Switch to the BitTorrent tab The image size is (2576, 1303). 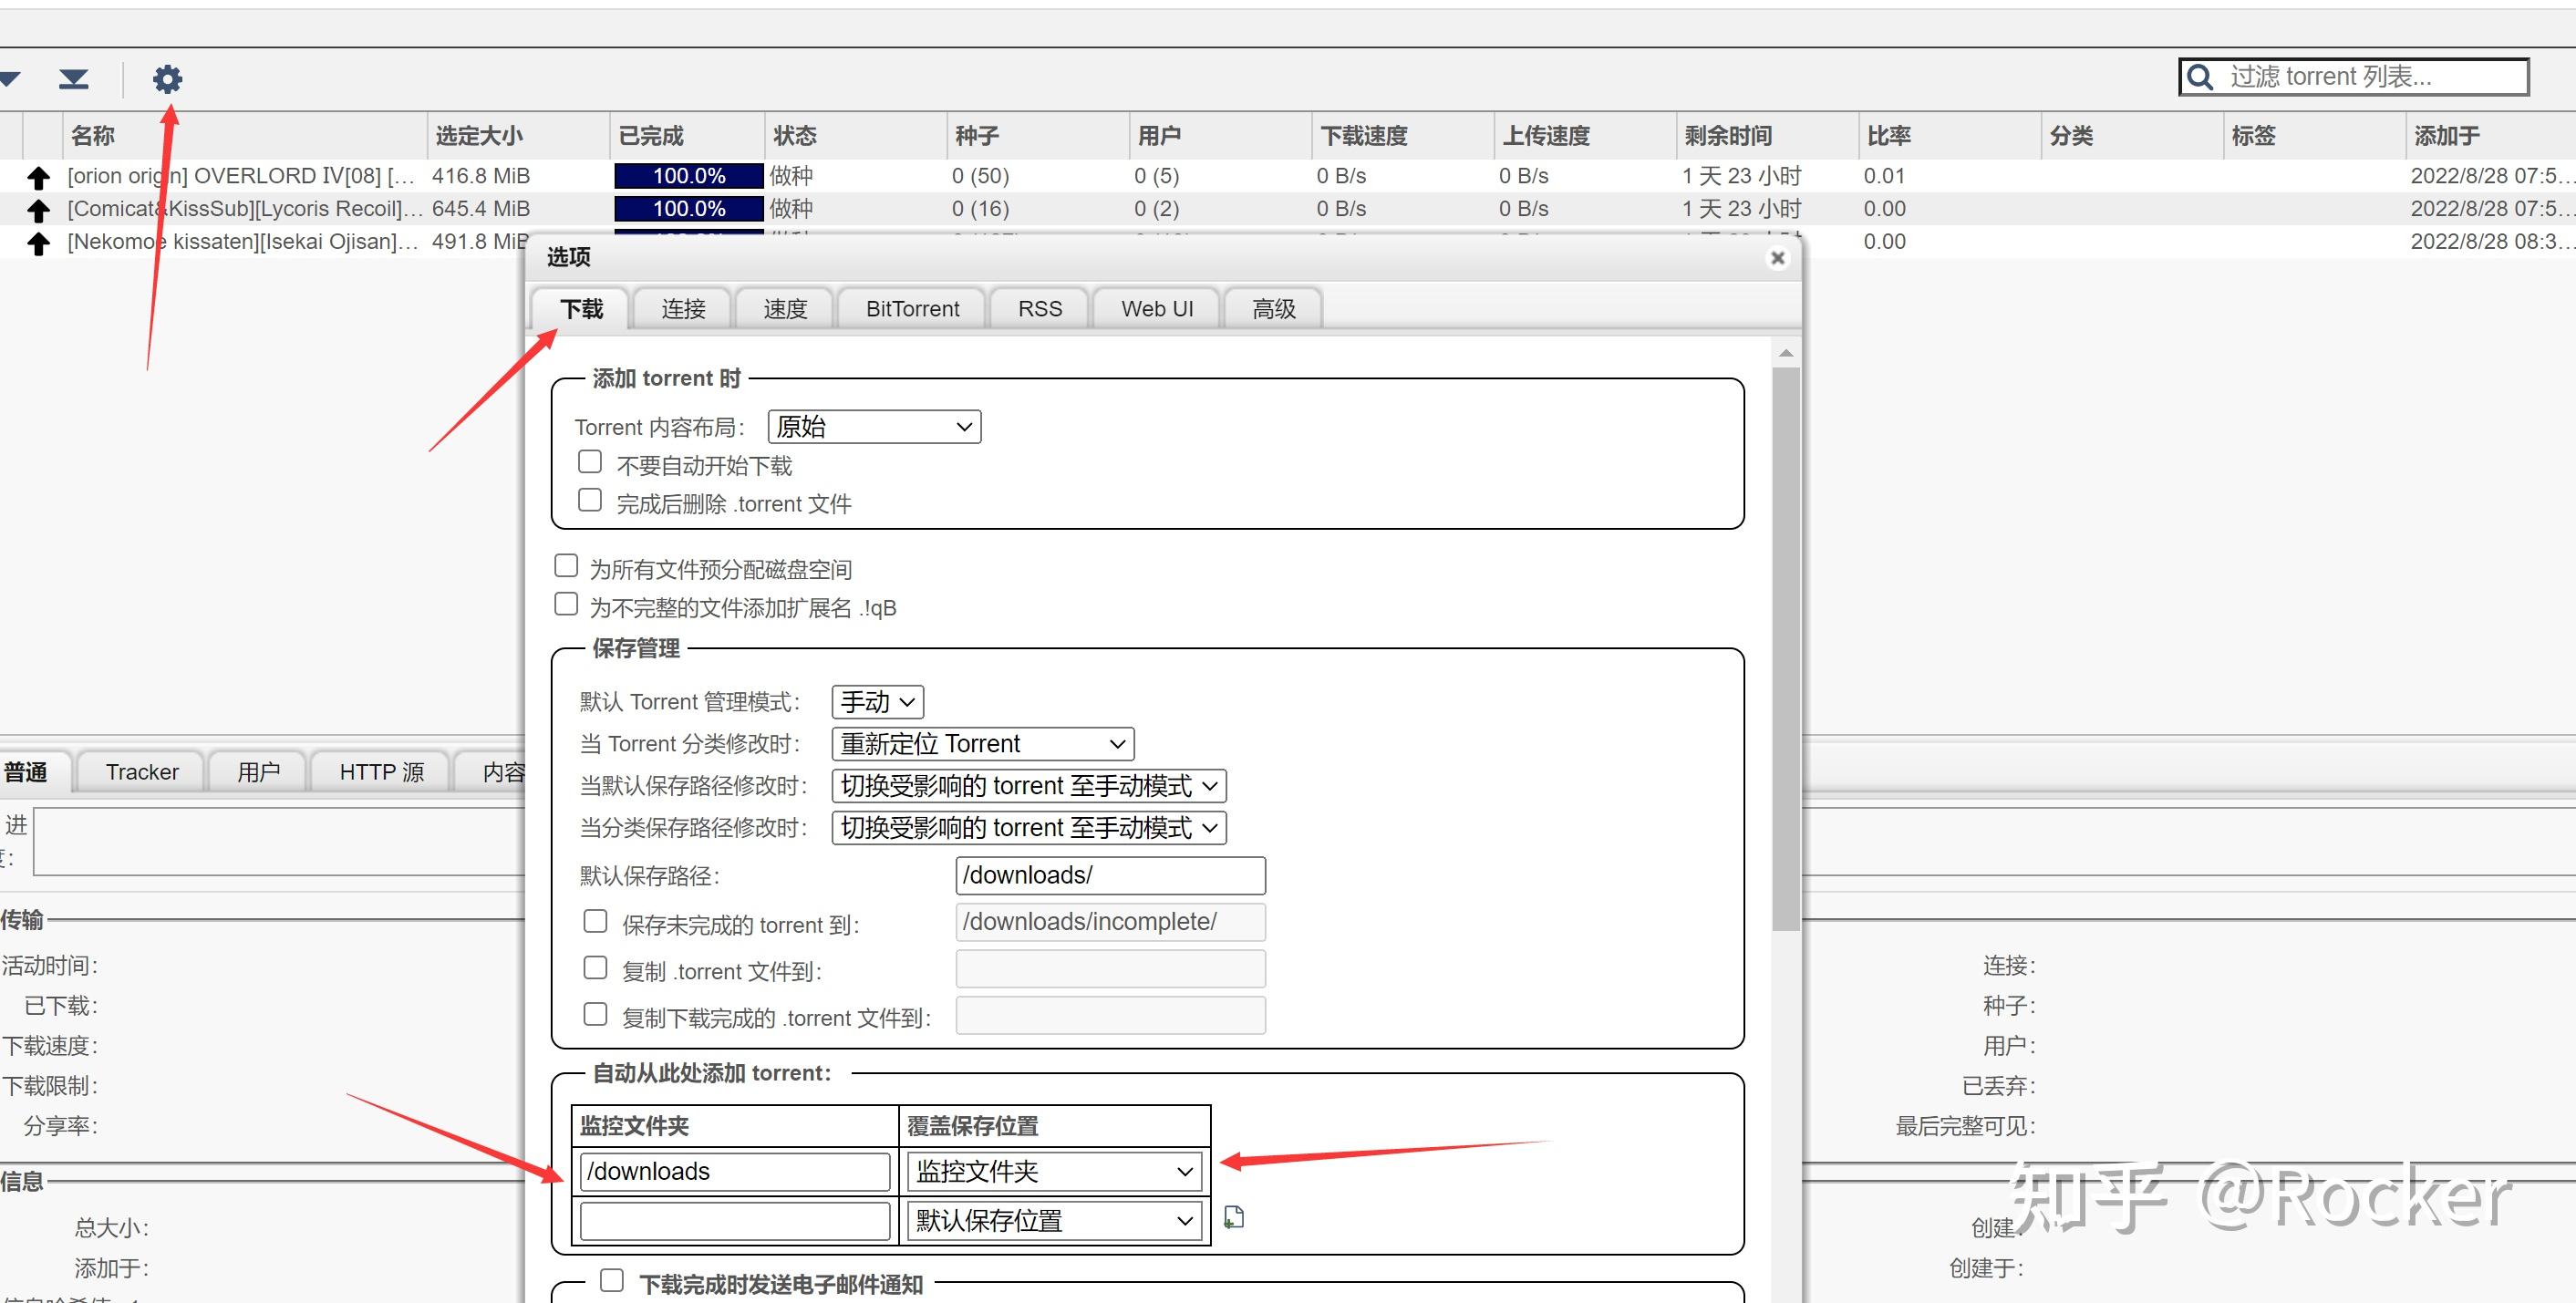pyautogui.click(x=911, y=308)
